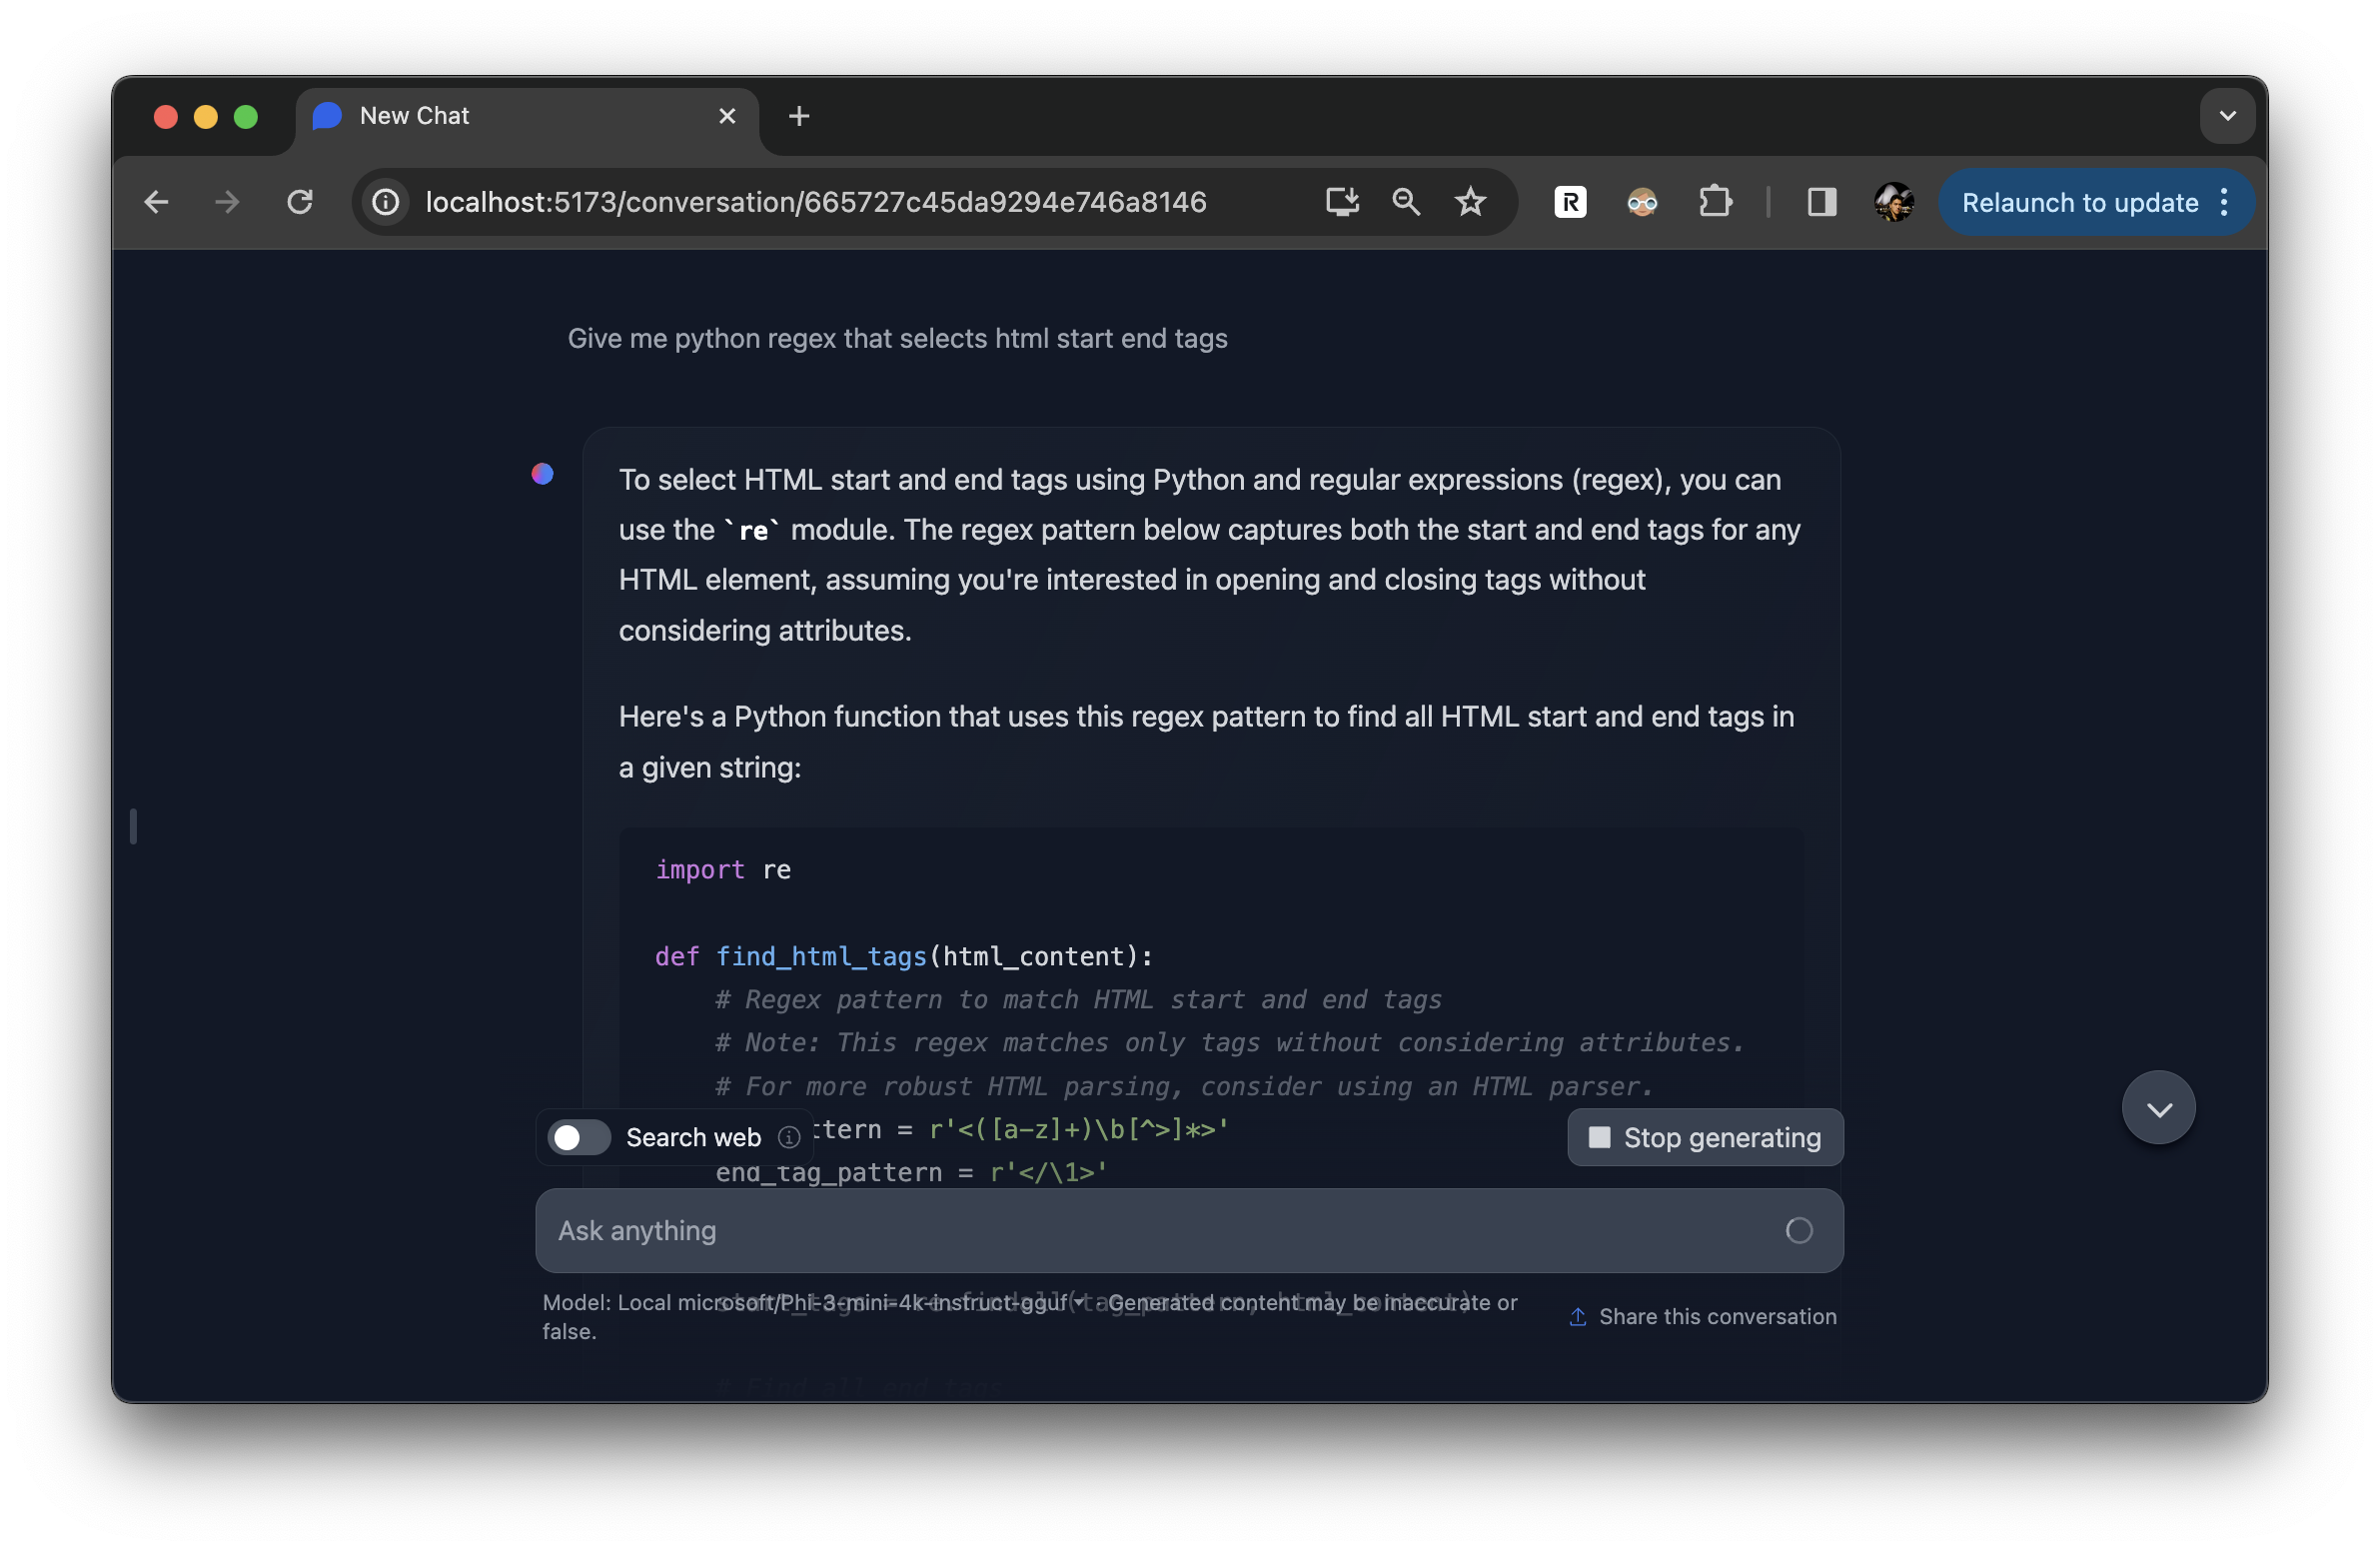Viewport: 2380px width, 1551px height.
Task: Open Chrome three-dot menu
Action: click(2225, 203)
